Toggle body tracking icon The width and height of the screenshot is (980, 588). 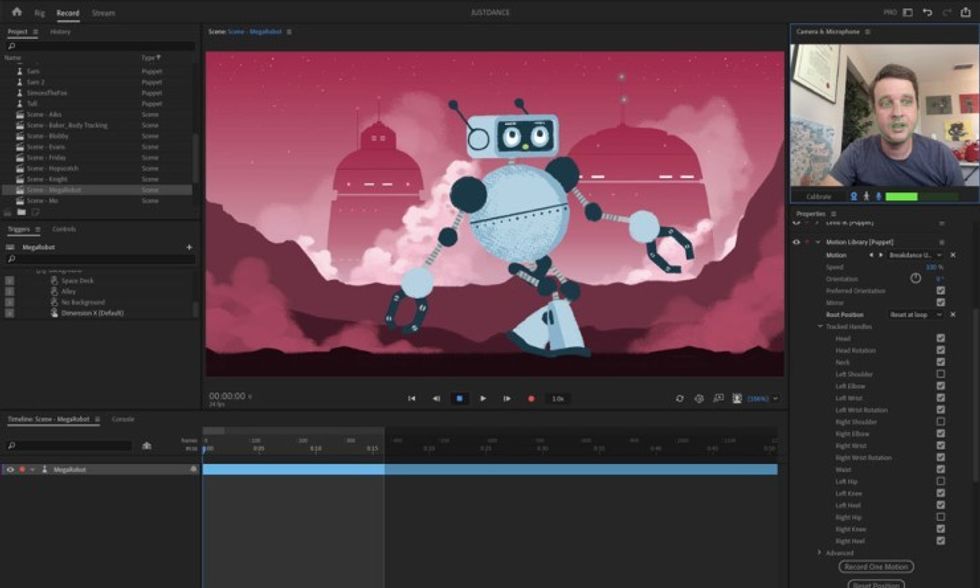pyautogui.click(x=866, y=196)
